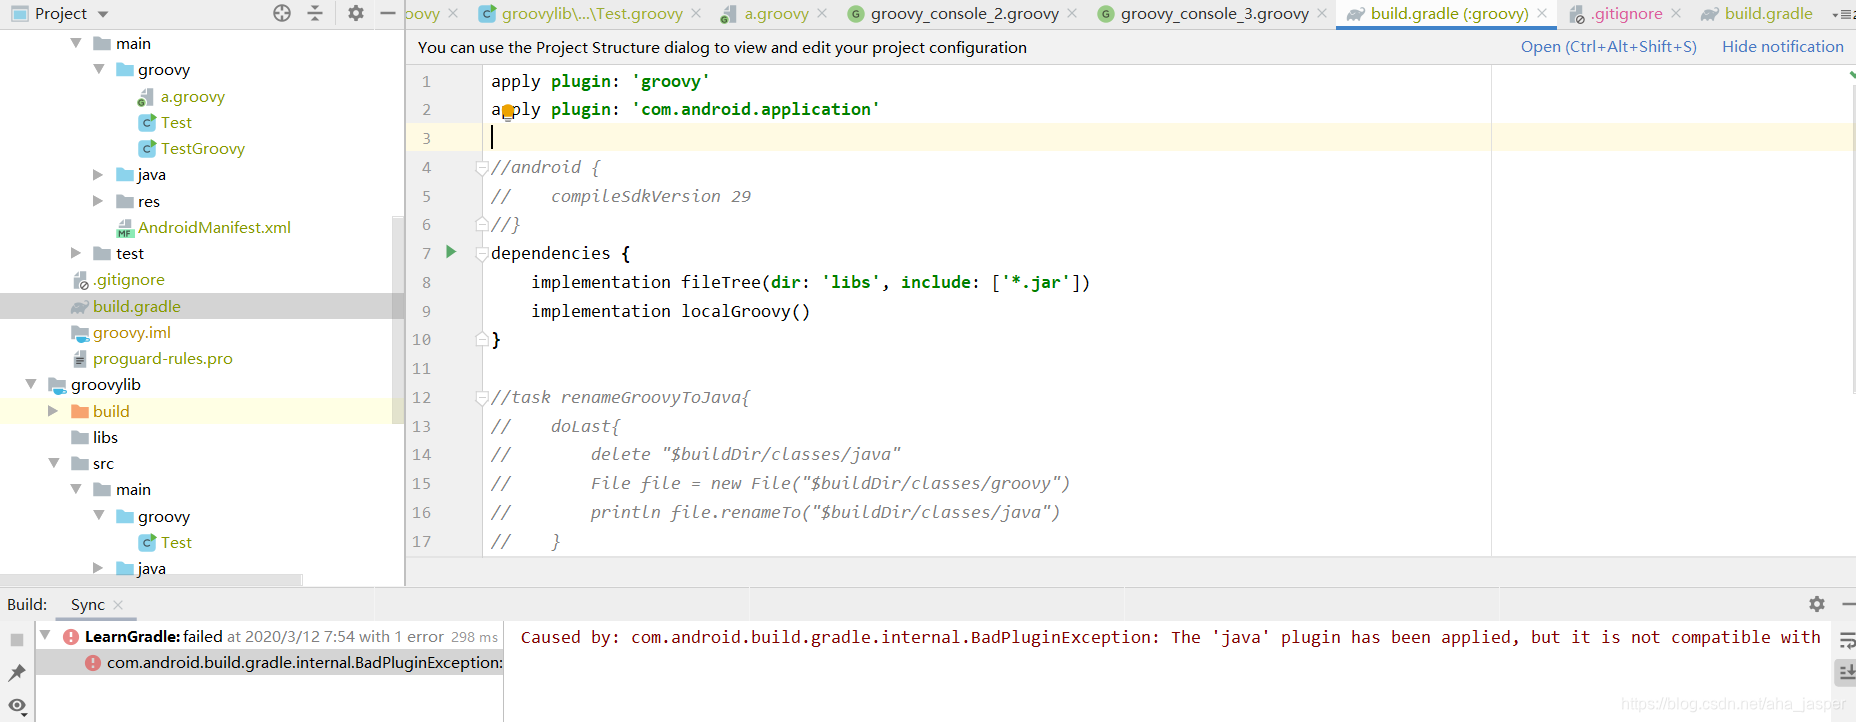
Task: Fold the dependencies block at line 7
Action: tap(482, 254)
